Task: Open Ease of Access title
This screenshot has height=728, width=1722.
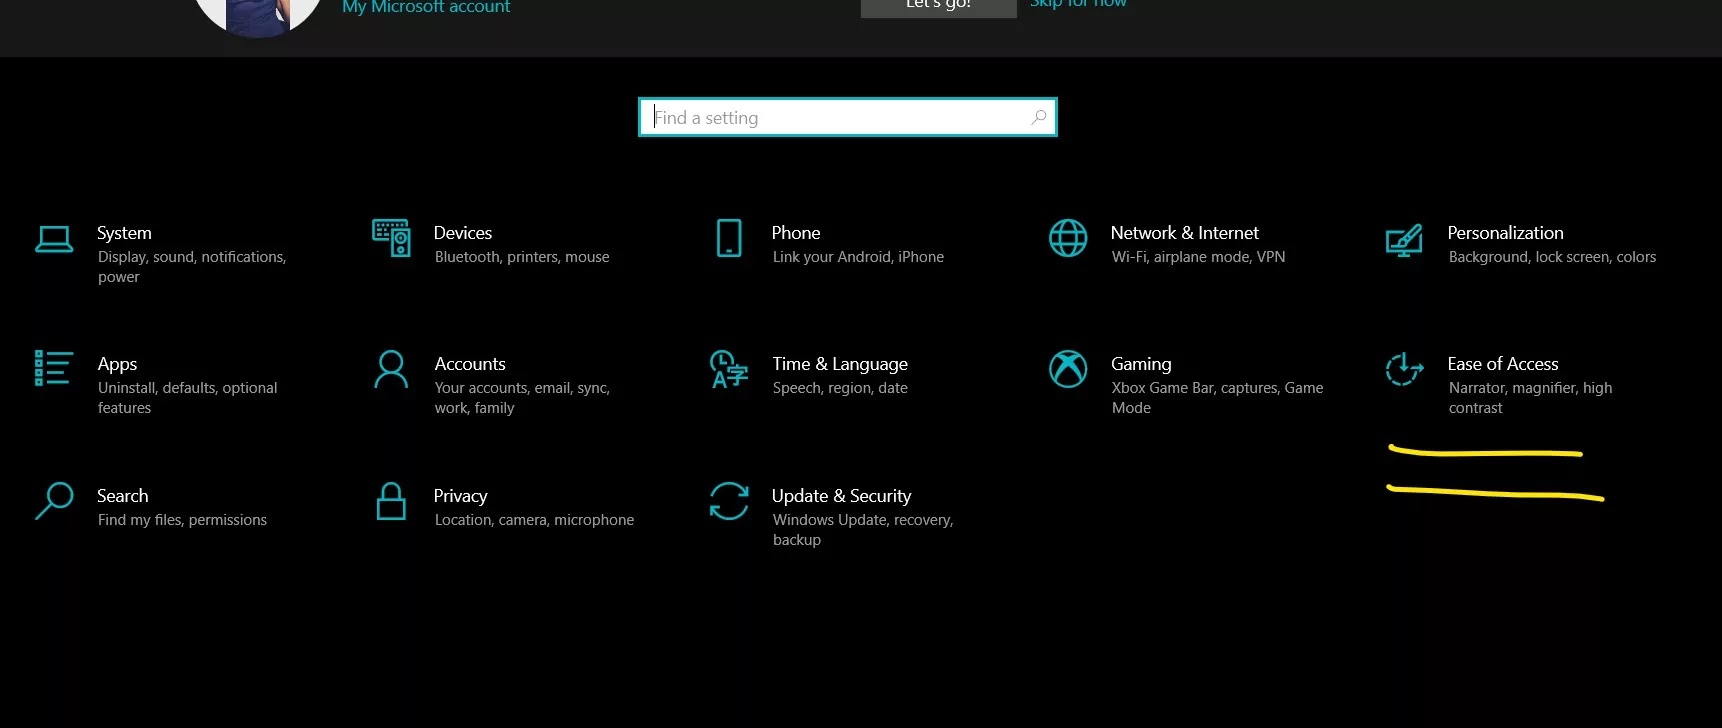Action: 1503,364
